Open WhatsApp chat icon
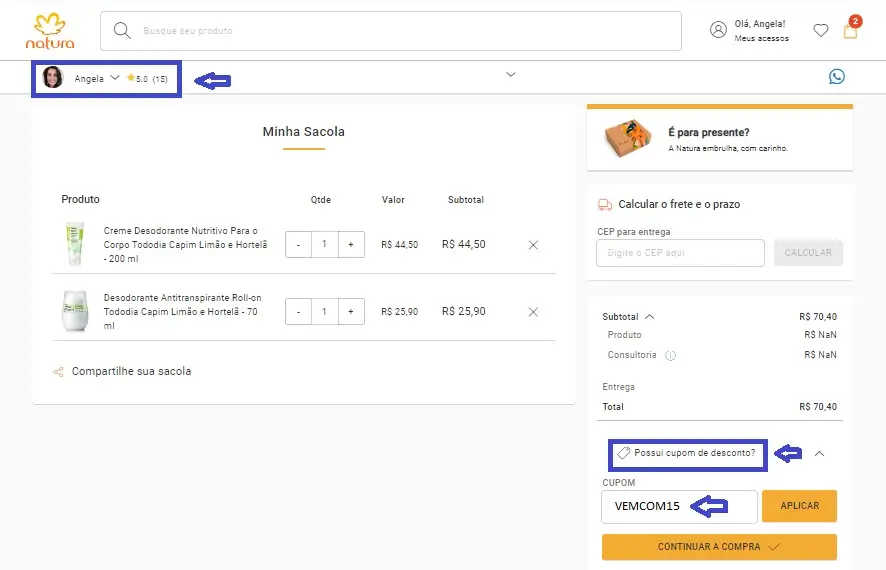This screenshot has width=886, height=570. coord(837,76)
